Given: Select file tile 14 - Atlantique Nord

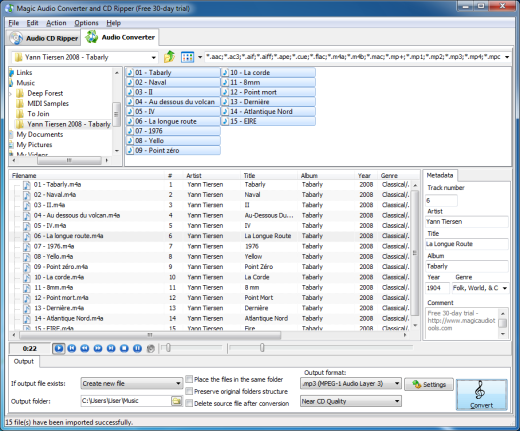Looking at the screenshot, I should point(268,112).
